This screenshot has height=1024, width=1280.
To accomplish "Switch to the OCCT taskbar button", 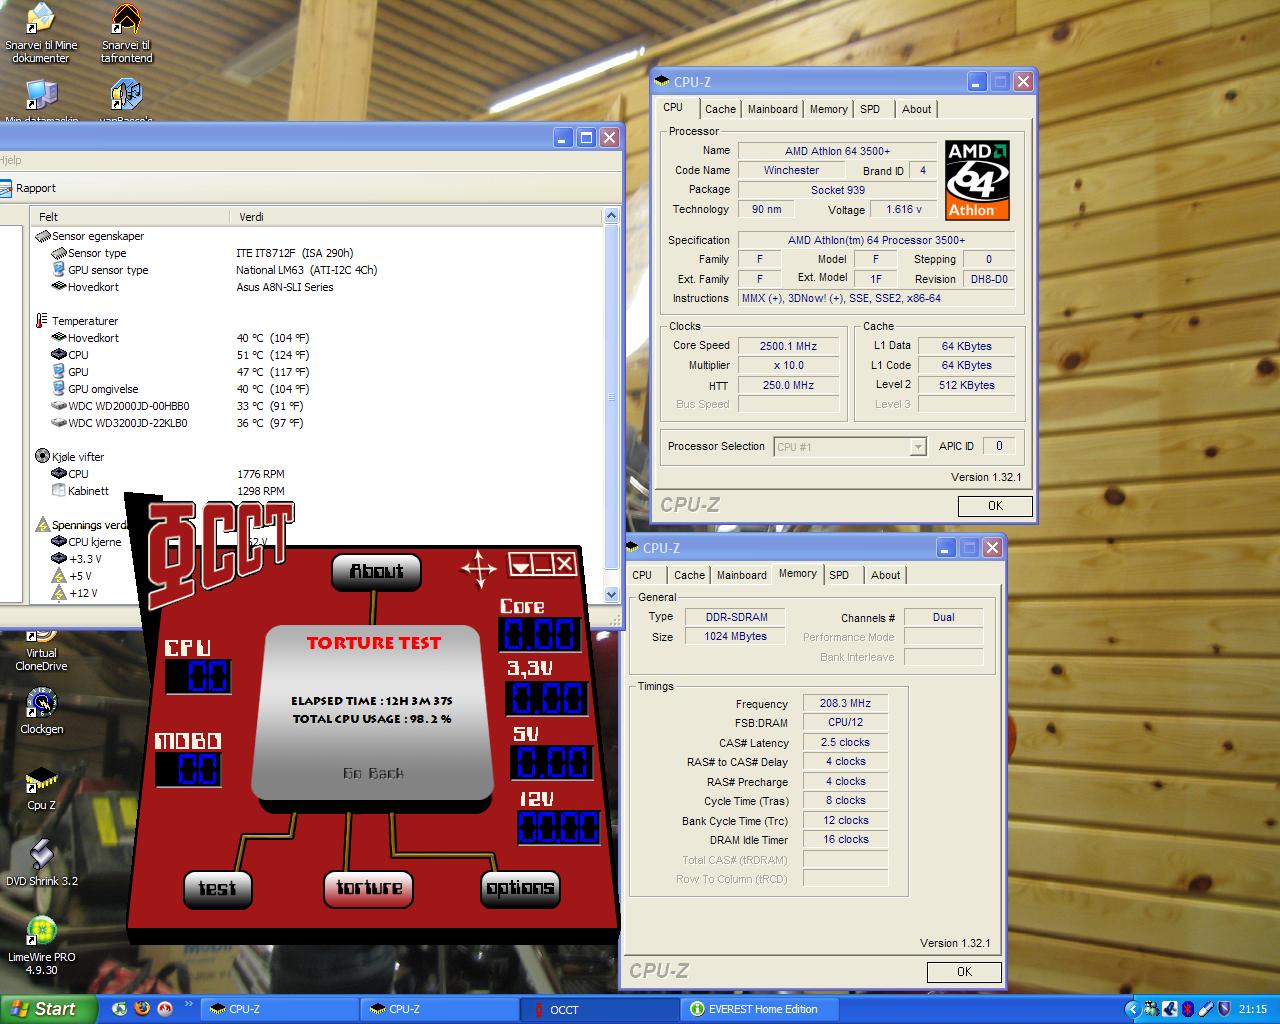I will (x=602, y=1009).
